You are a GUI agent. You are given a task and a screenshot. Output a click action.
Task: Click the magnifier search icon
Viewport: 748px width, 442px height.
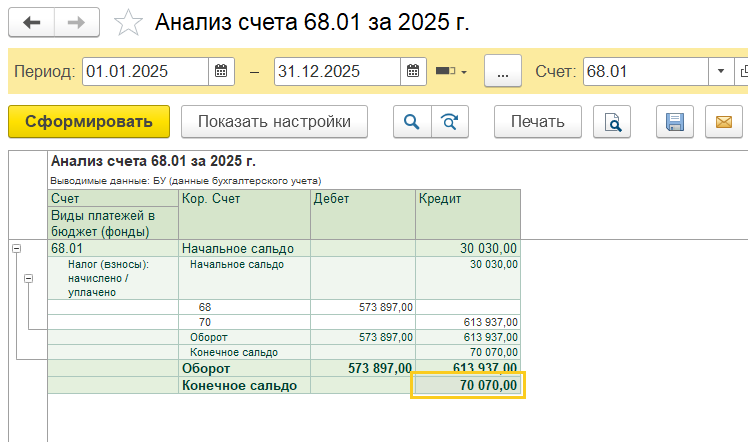411,122
